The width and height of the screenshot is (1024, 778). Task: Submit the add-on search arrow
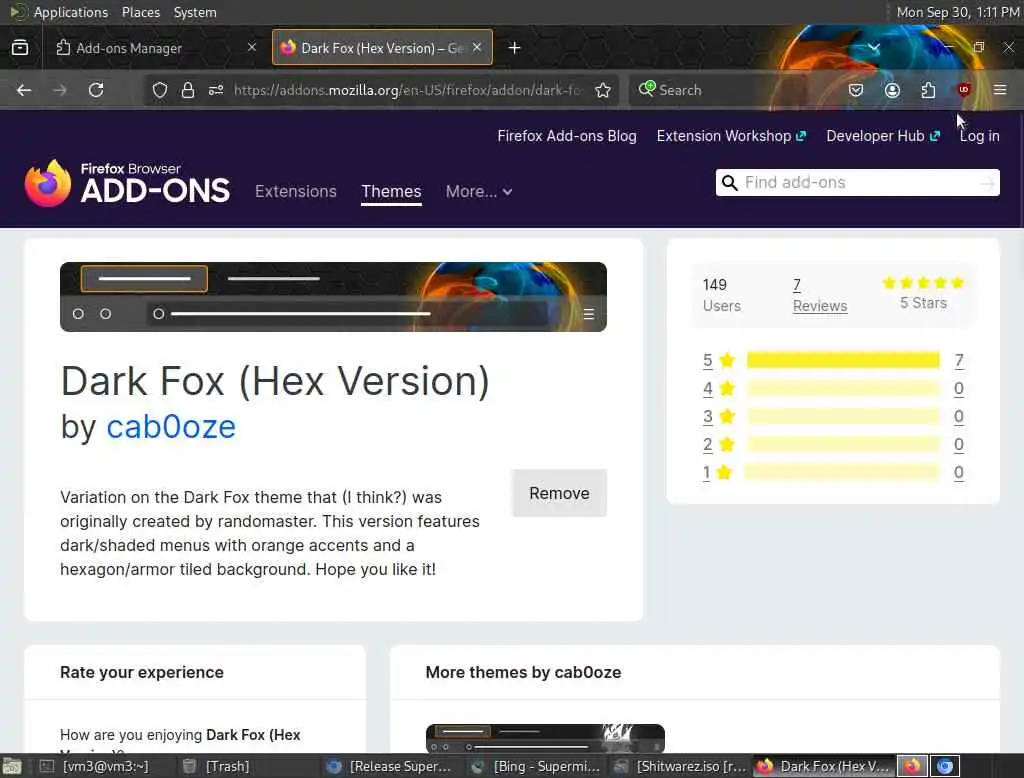987,184
